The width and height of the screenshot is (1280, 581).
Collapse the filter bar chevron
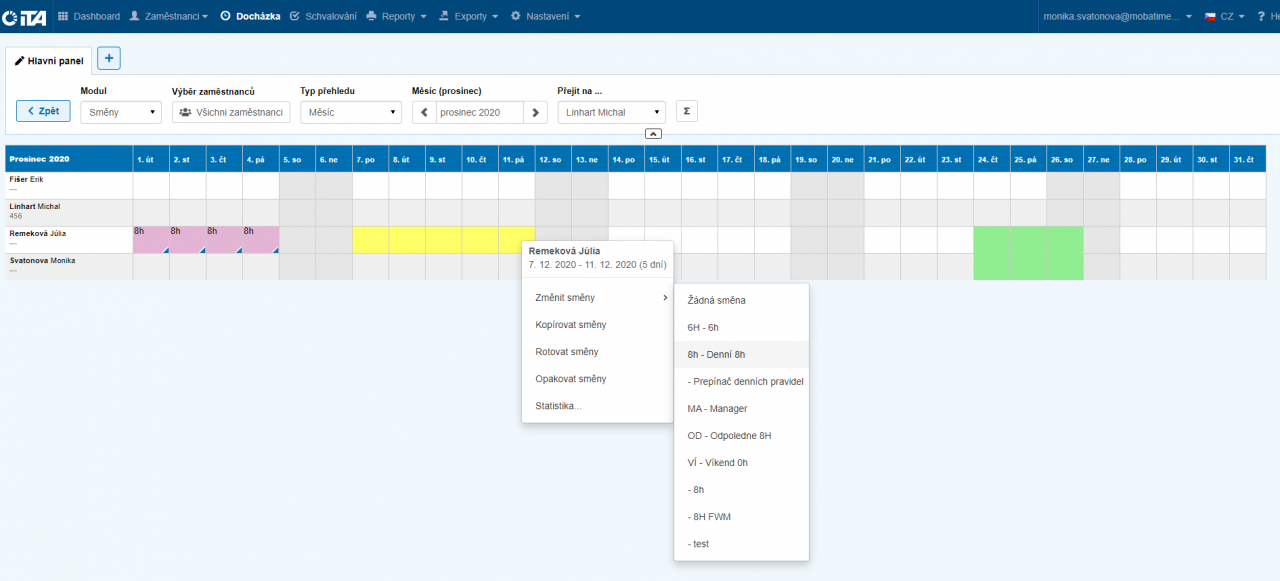click(x=652, y=133)
